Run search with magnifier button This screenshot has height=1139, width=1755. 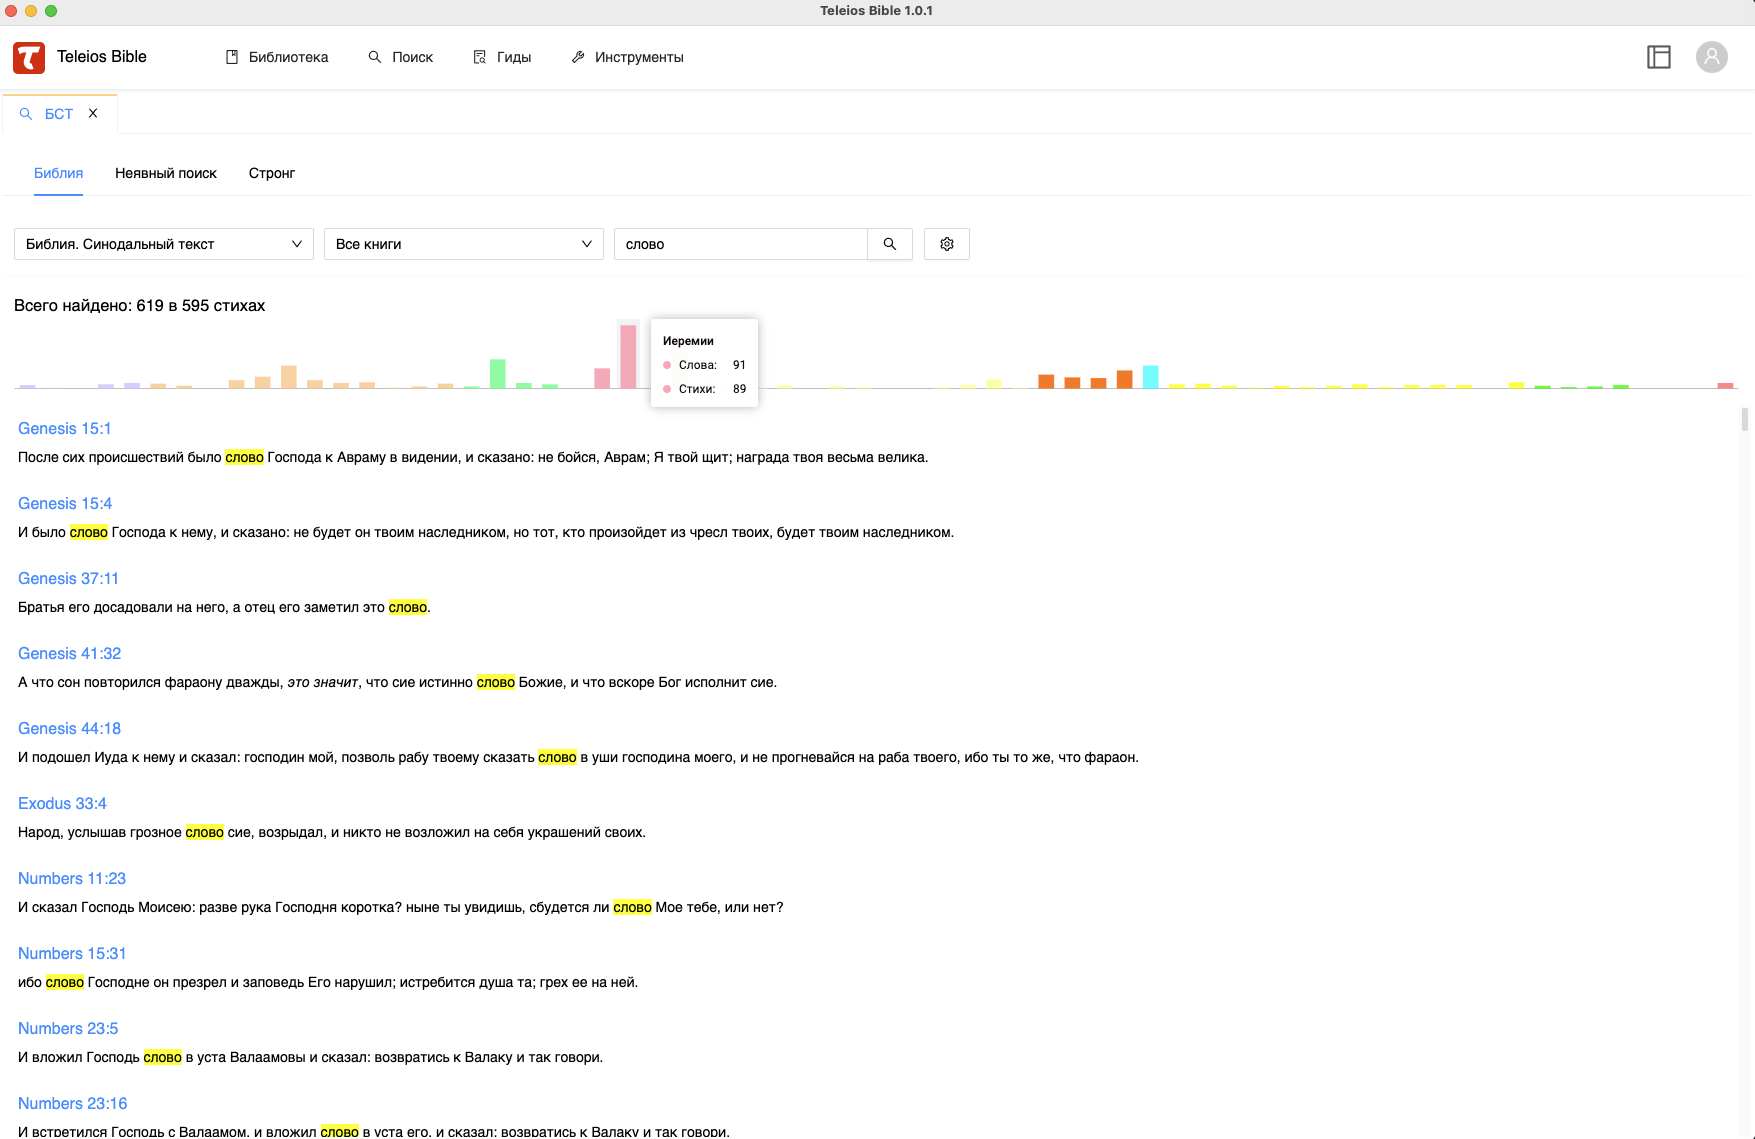[889, 244]
